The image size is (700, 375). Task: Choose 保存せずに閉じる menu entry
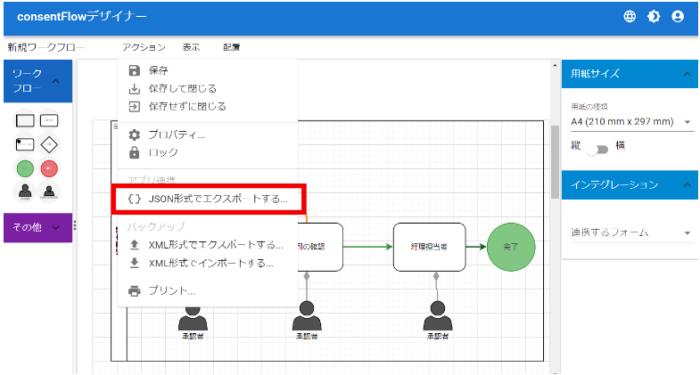click(207, 106)
